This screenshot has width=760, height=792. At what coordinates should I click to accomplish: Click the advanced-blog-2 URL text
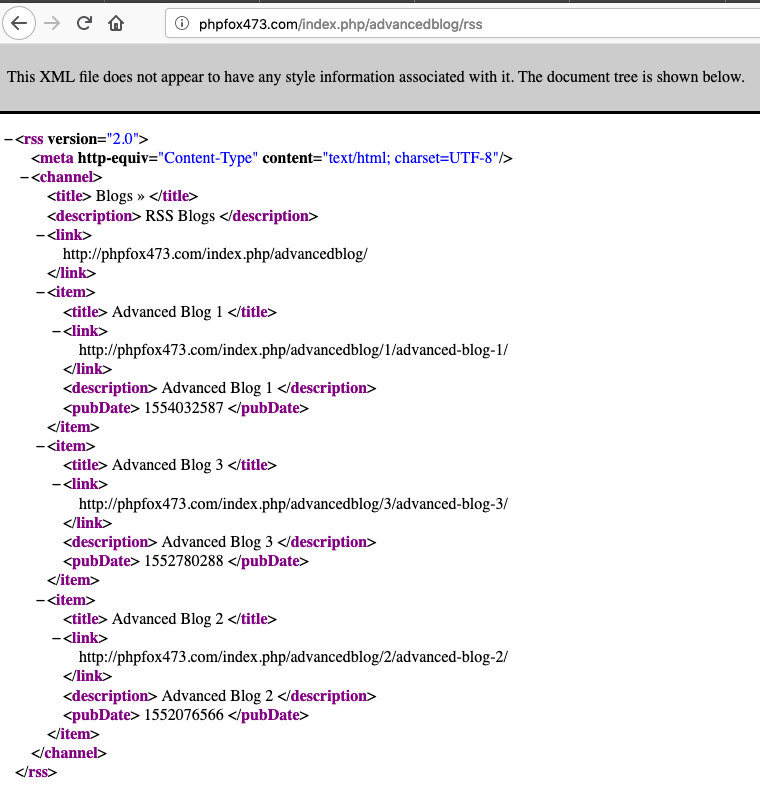293,658
